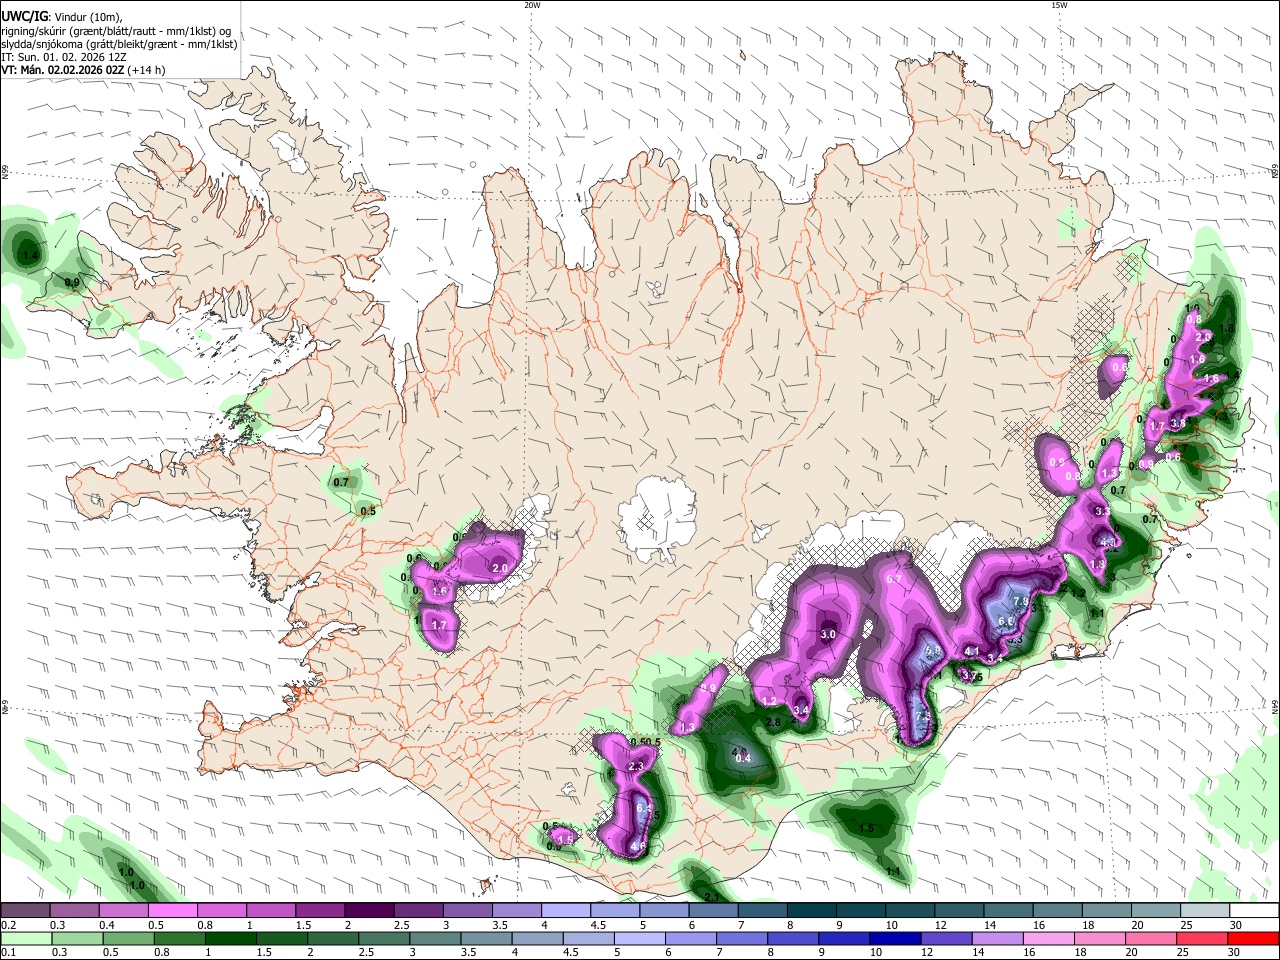Click the '4.1' precipitation value
The height and width of the screenshot is (960, 1280).
pos(971,651)
